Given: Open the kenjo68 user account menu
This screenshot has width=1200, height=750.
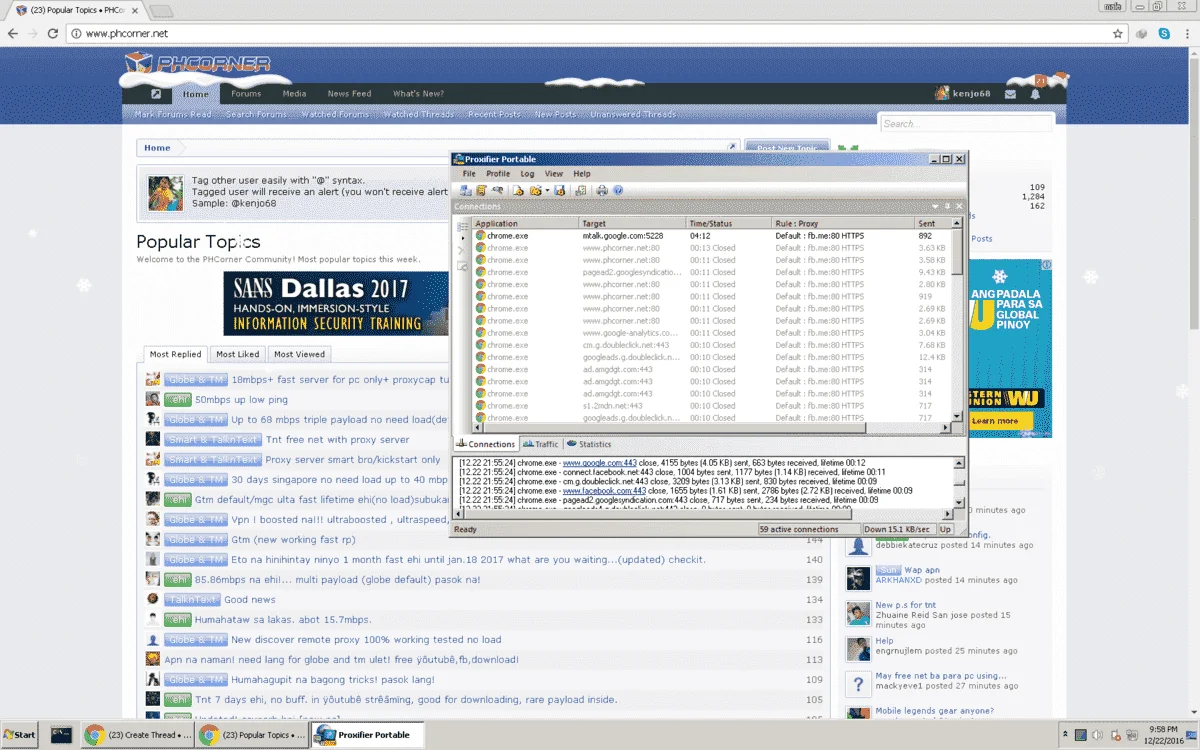Looking at the screenshot, I should point(962,93).
